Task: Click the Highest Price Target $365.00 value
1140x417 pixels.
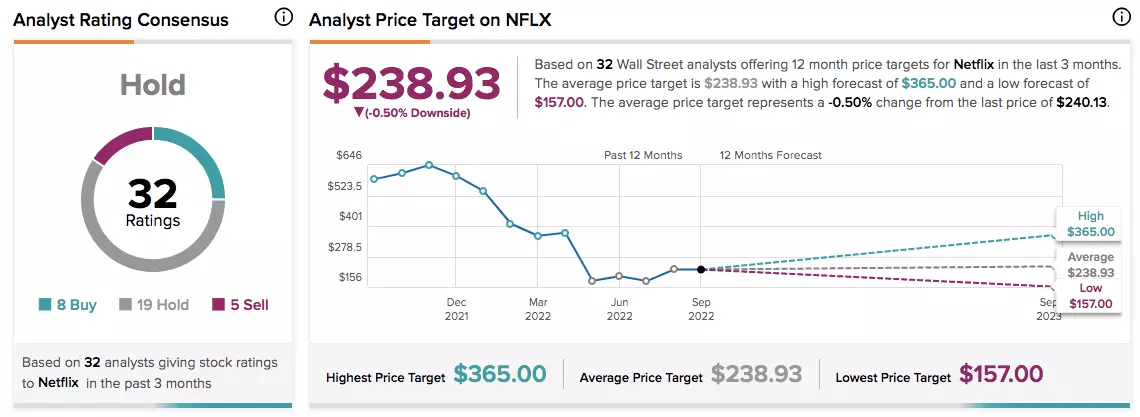Action: (500, 374)
